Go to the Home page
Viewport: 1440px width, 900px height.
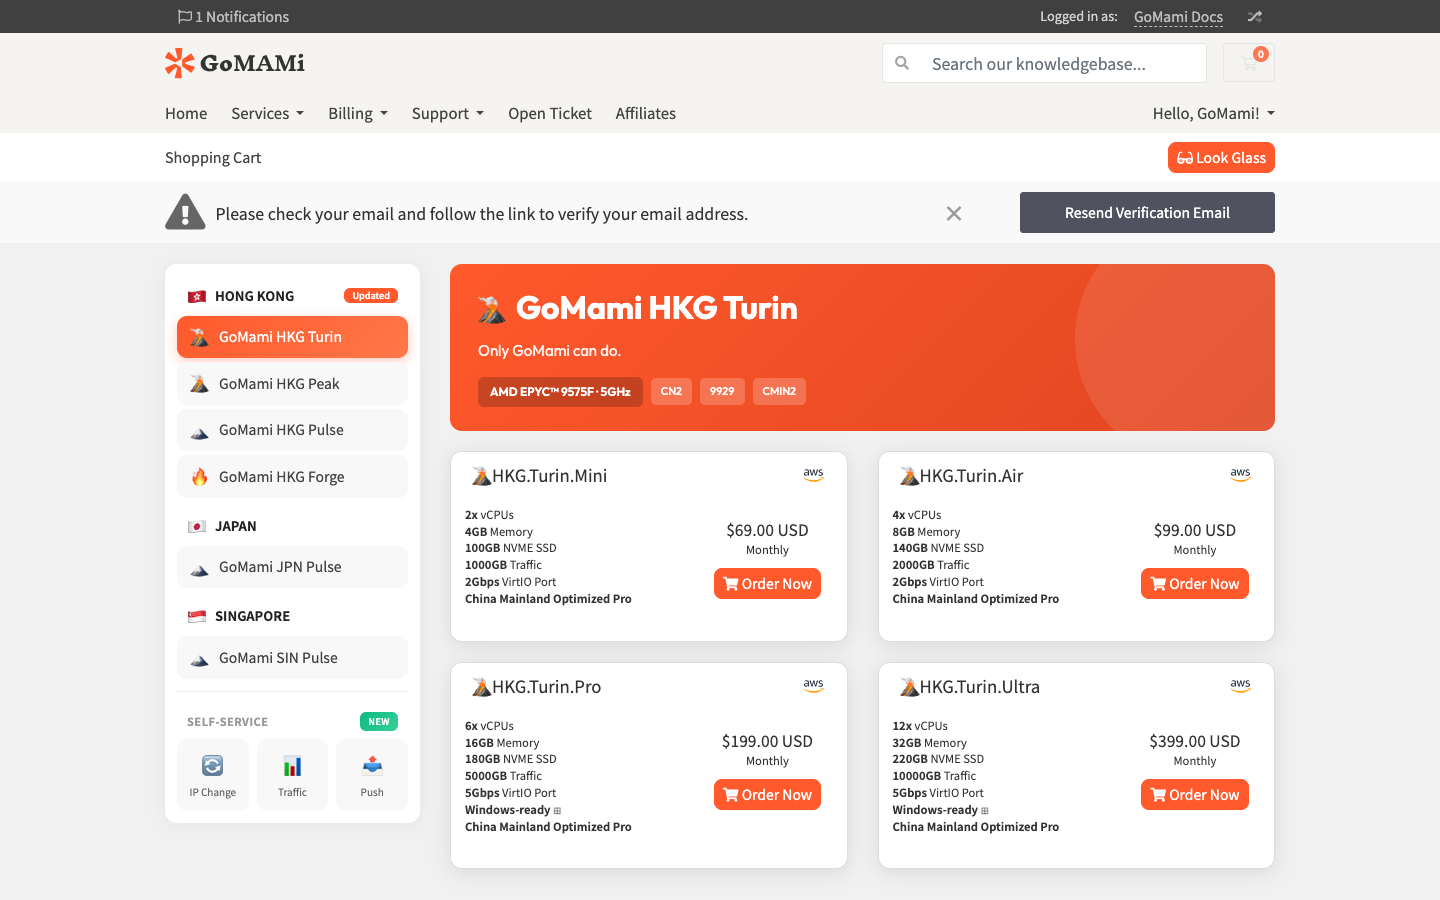pyautogui.click(x=186, y=113)
